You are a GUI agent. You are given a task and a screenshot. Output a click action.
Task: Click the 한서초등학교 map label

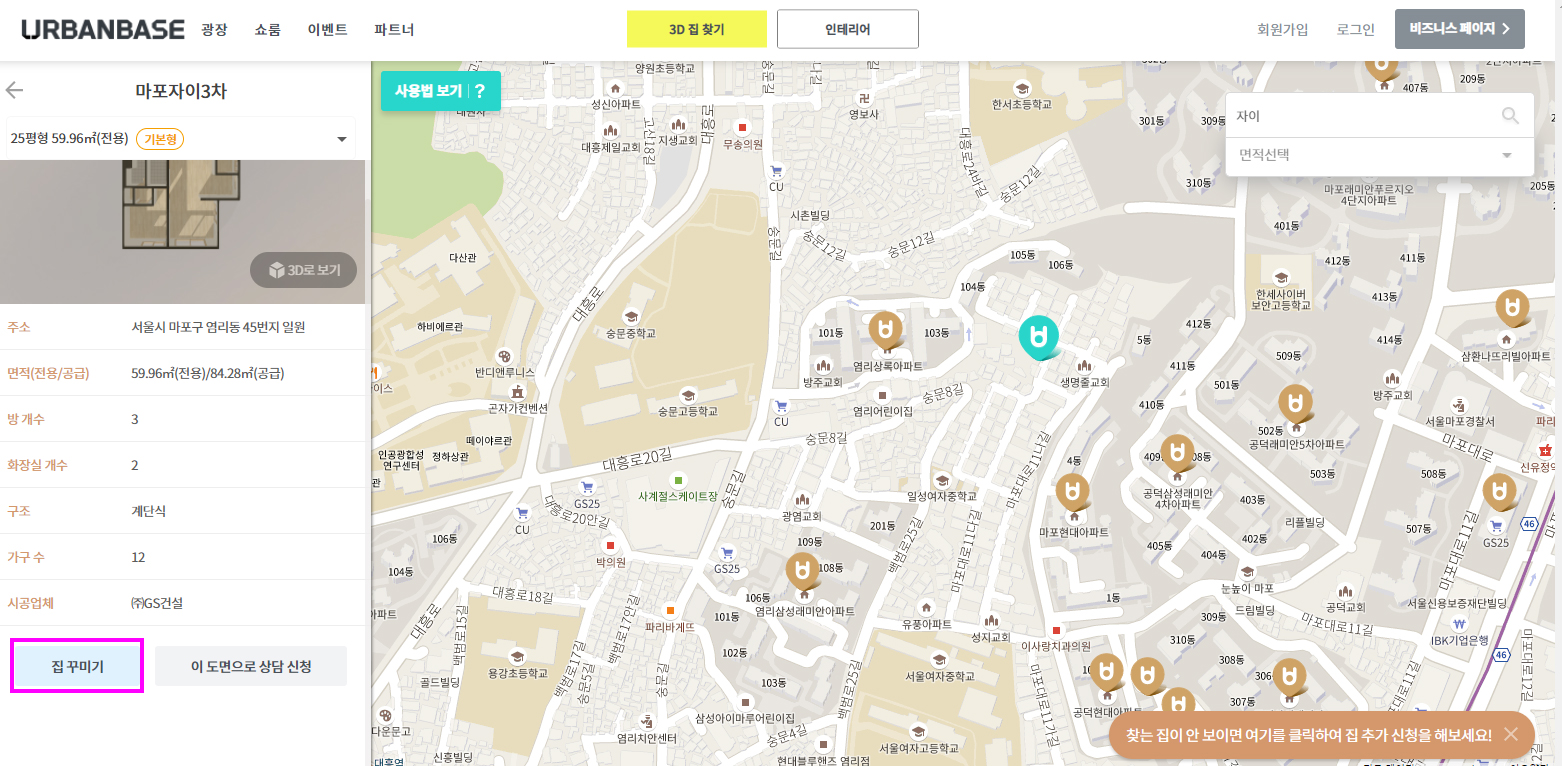point(1022,104)
